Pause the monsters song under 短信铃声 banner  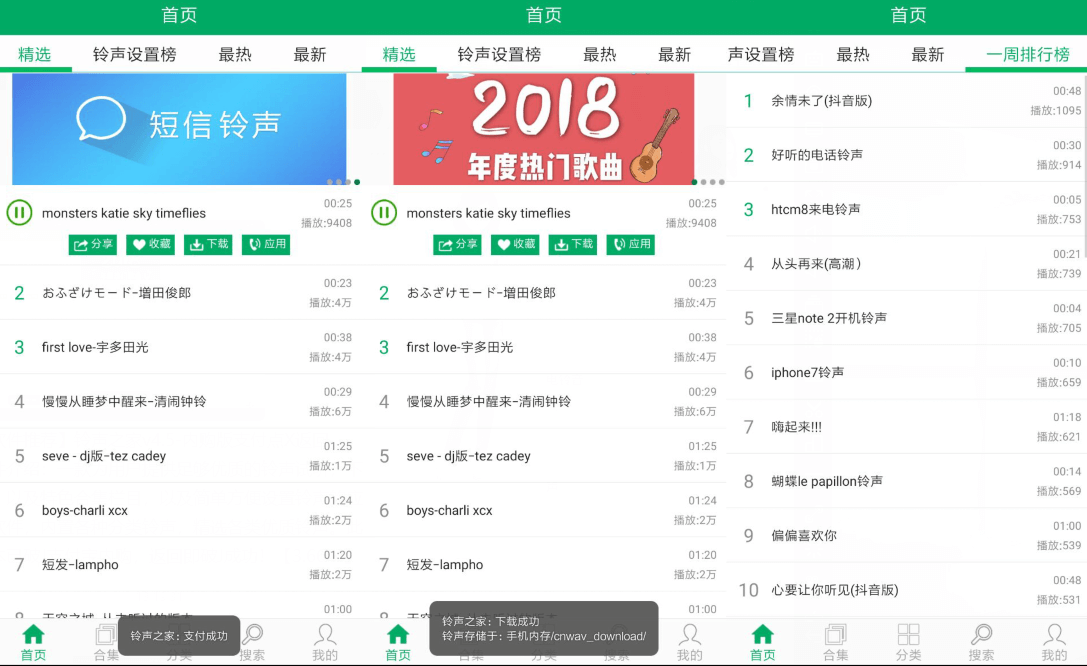click(x=19, y=213)
